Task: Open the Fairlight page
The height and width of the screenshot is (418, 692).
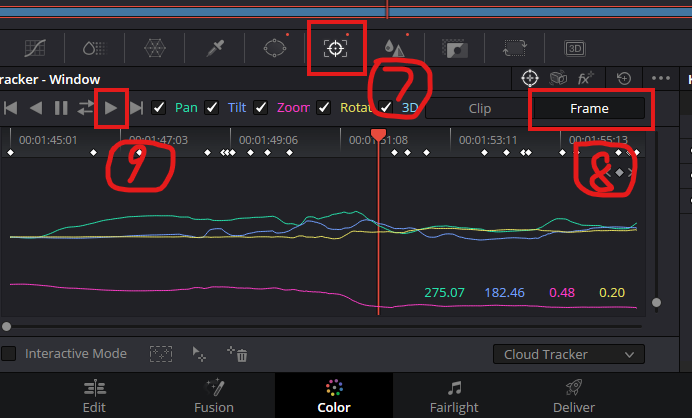Action: tap(454, 396)
